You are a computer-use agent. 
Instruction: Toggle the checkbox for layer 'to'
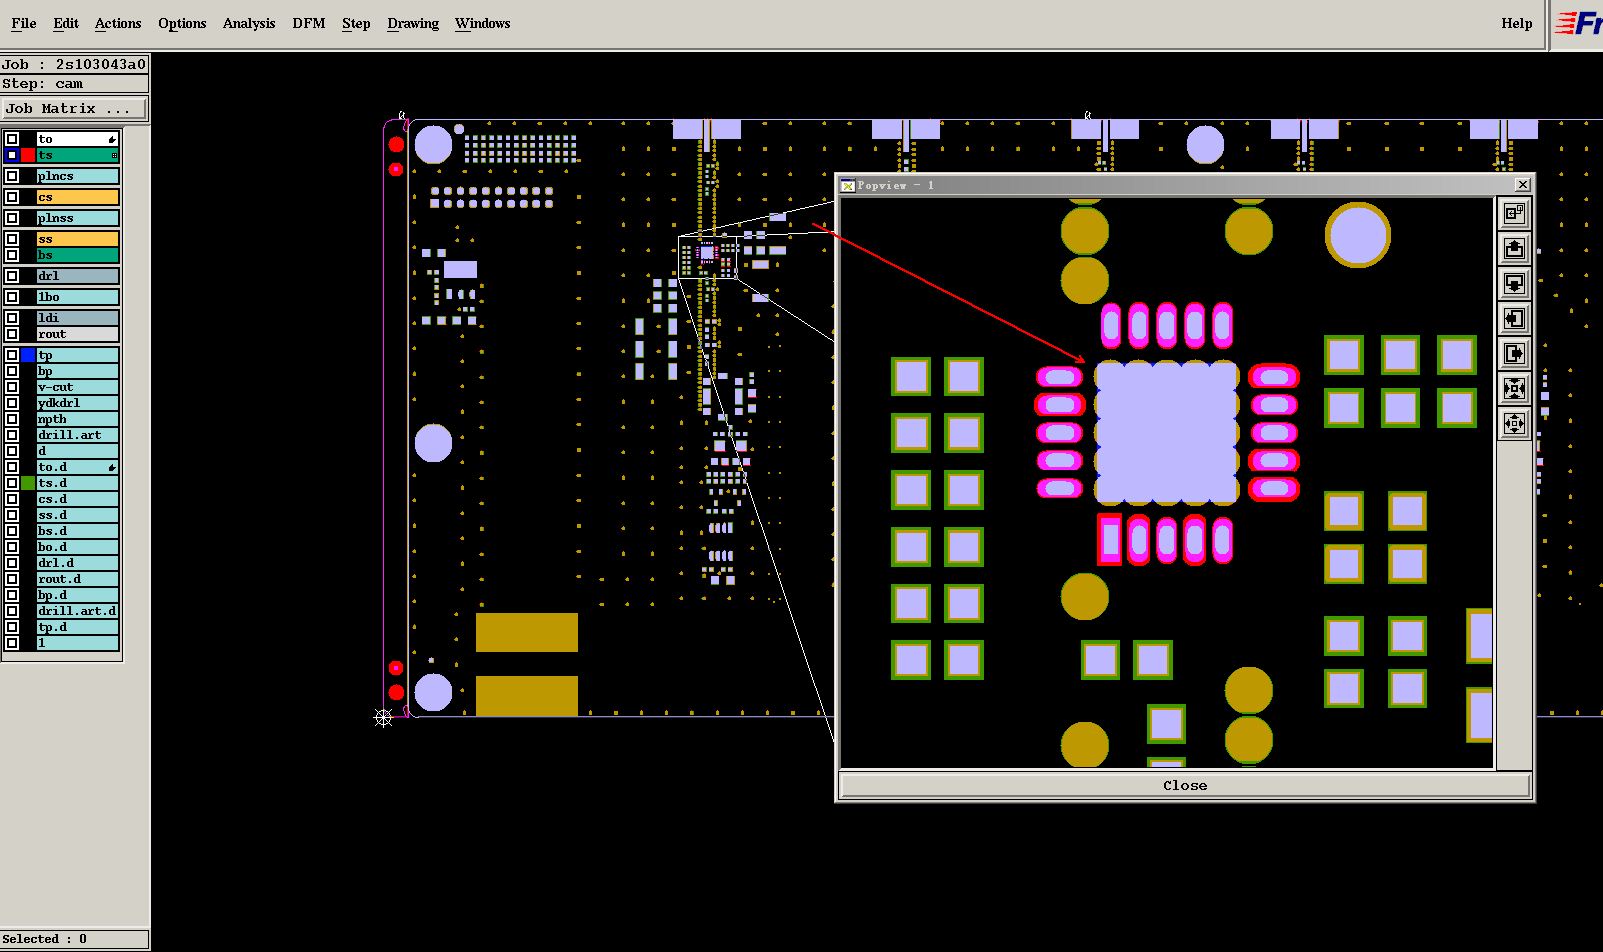(12, 139)
